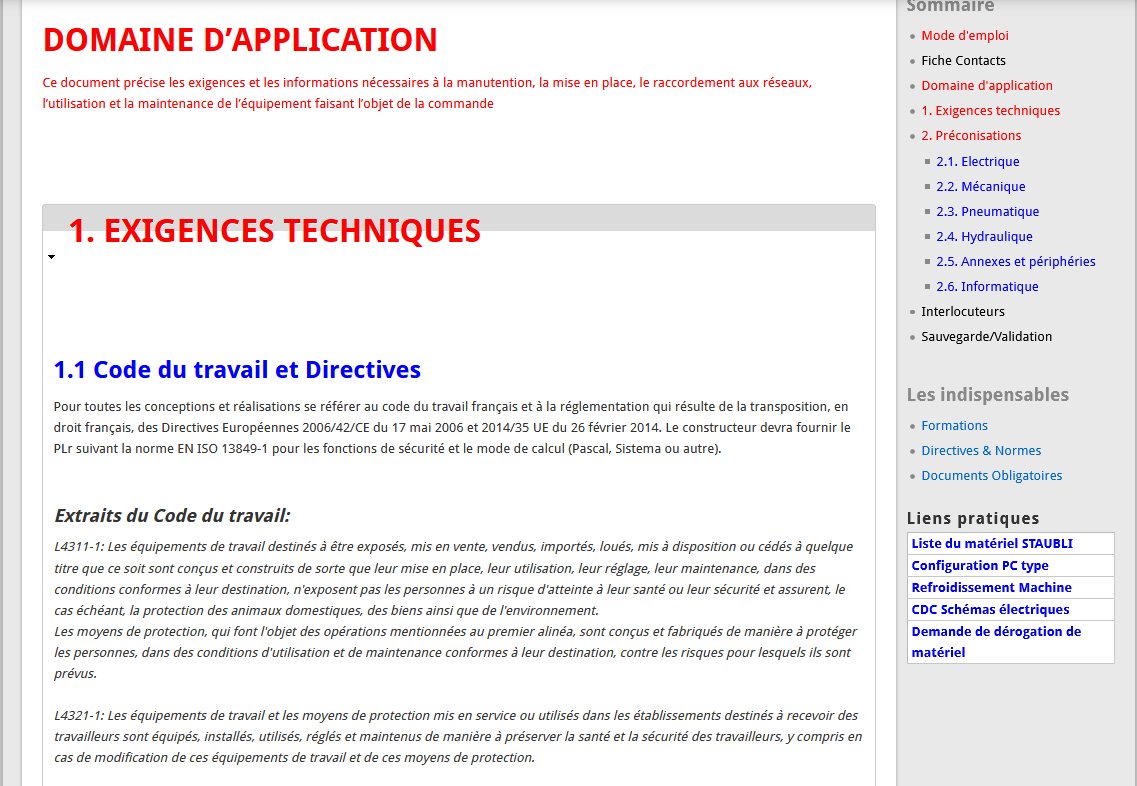Click the paragraph starting with L4321-1
The width and height of the screenshot is (1137, 786).
point(458,737)
